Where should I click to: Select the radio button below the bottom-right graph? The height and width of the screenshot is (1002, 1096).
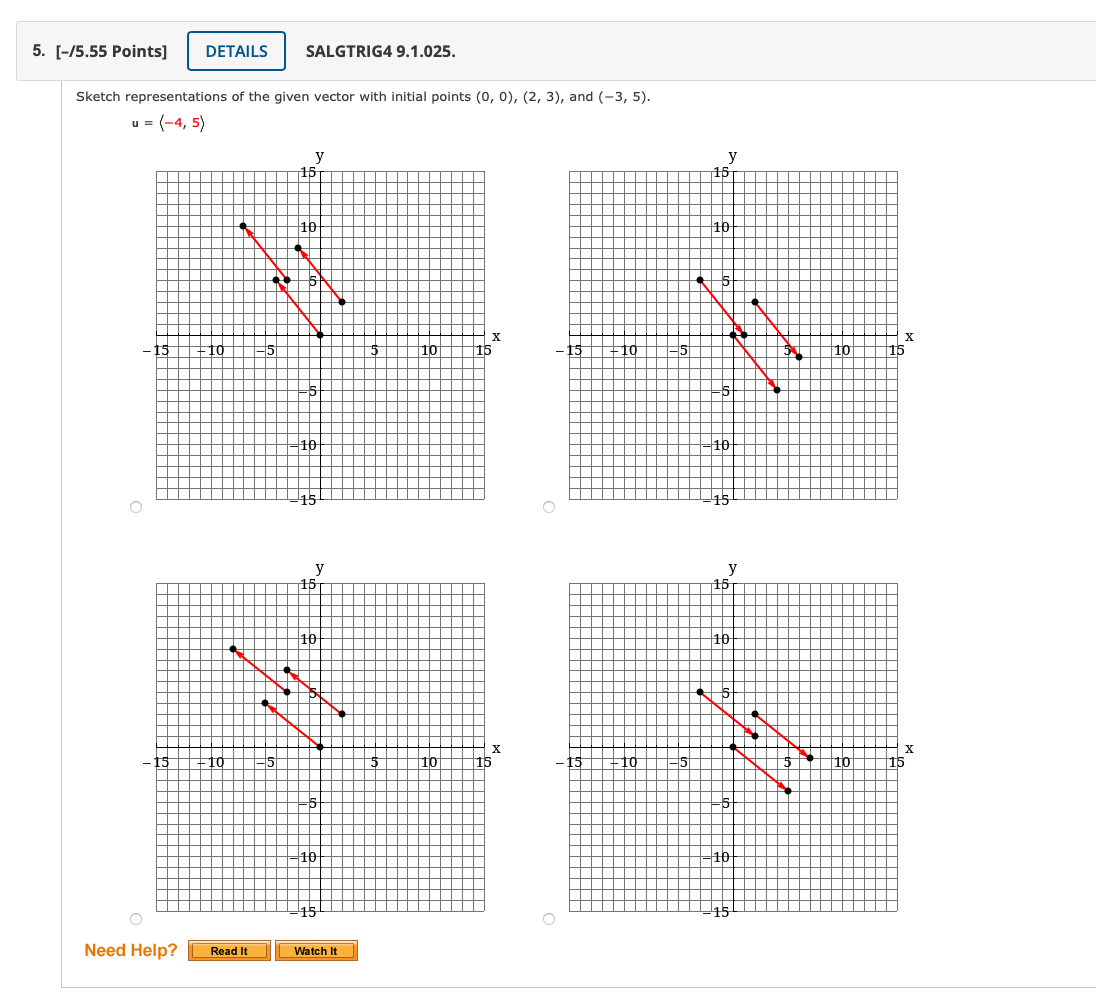(x=548, y=919)
